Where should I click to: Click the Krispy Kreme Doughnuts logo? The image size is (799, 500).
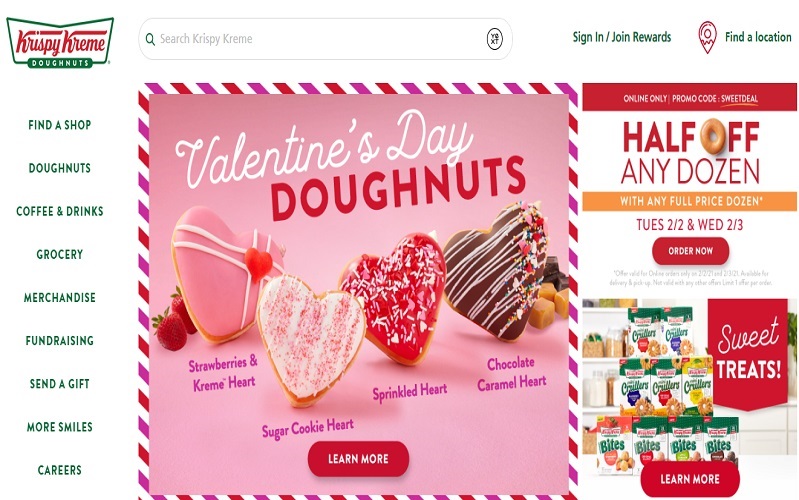click(60, 42)
